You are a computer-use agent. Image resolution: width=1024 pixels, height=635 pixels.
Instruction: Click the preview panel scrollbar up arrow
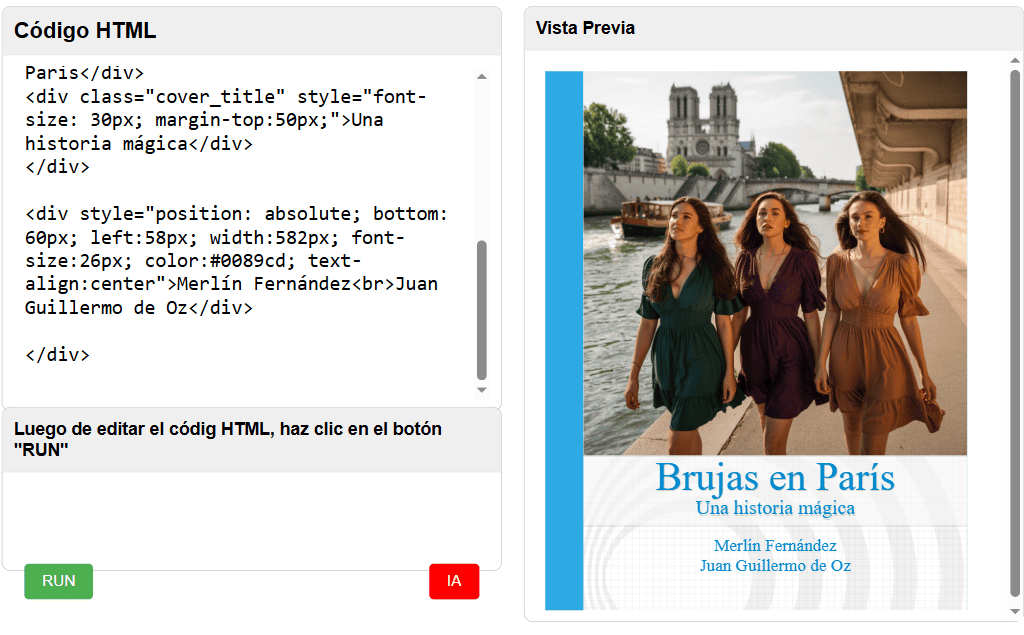tap(1015, 61)
